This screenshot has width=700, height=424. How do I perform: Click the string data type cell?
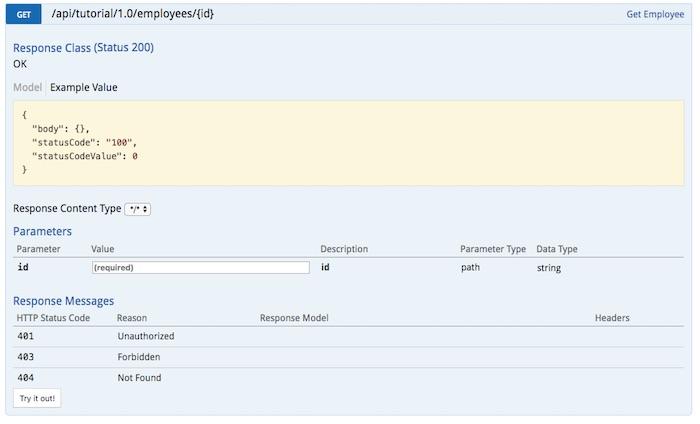click(x=549, y=268)
